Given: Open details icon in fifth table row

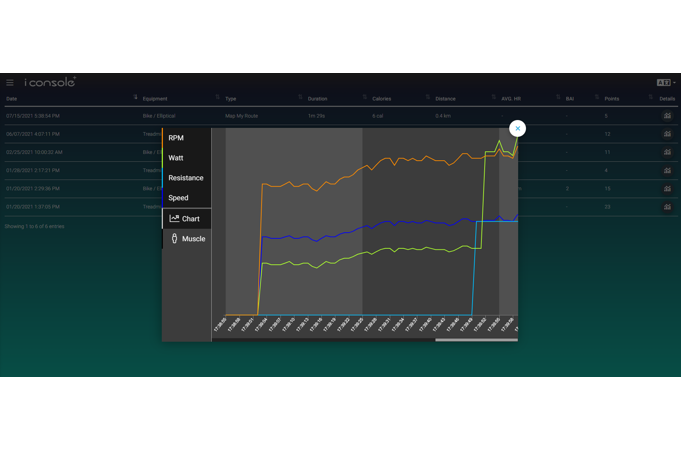Looking at the screenshot, I should coord(667,188).
